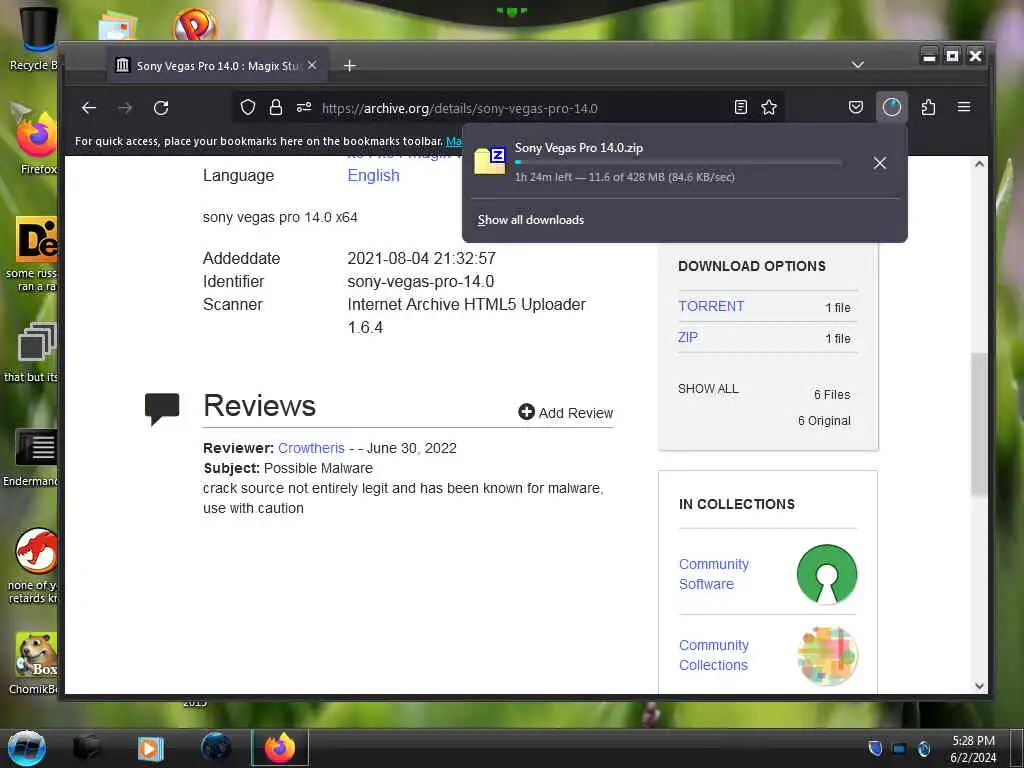
Task: Open Community Software collection link
Action: (714, 574)
